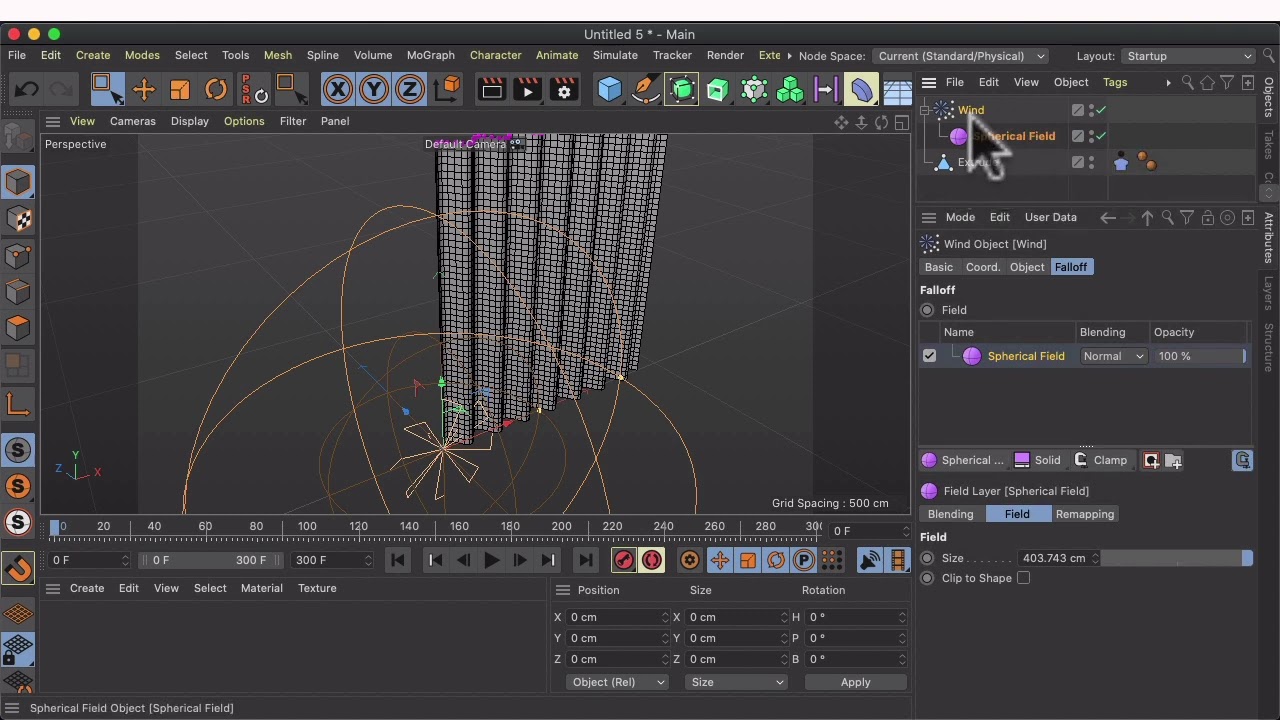Image resolution: width=1280 pixels, height=720 pixels.
Task: Toggle Y-axis lock
Action: (x=374, y=90)
